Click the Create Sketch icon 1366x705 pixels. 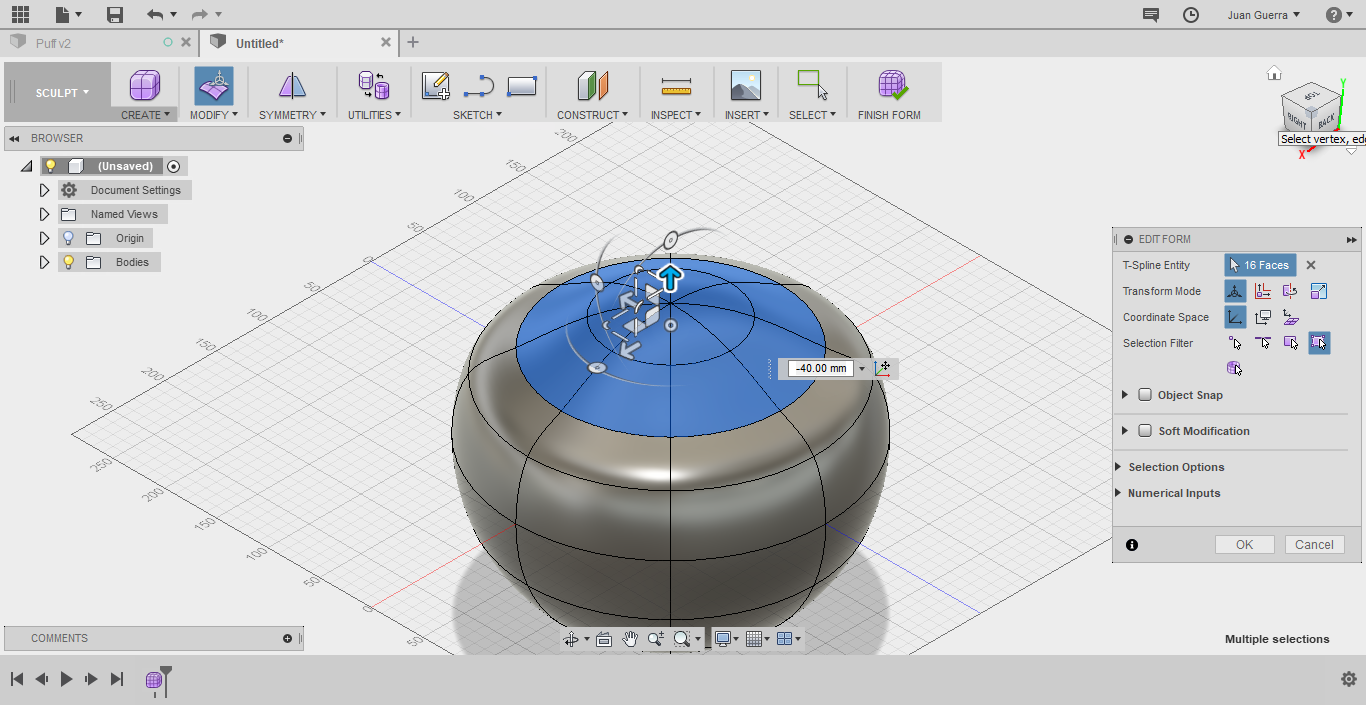[x=435, y=86]
